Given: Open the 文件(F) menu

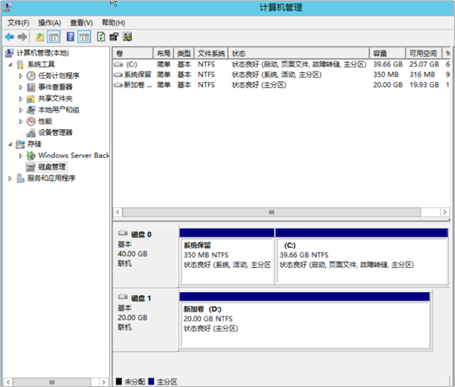Looking at the screenshot, I should [18, 23].
